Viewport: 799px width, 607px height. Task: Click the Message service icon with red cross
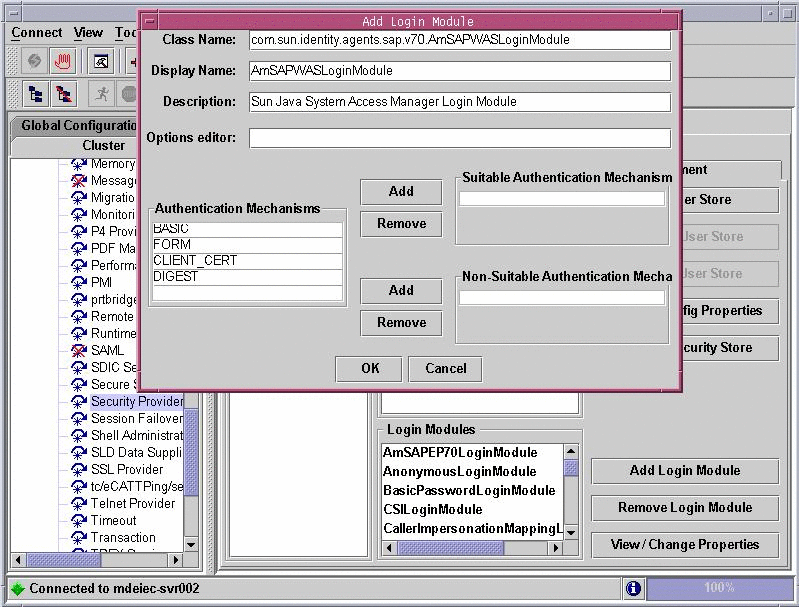click(78, 180)
